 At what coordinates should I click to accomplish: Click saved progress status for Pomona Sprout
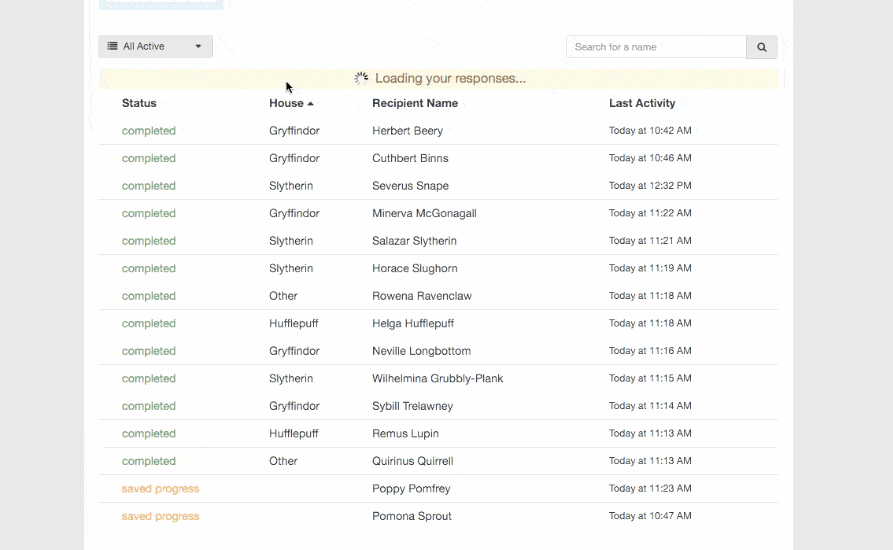click(x=161, y=516)
